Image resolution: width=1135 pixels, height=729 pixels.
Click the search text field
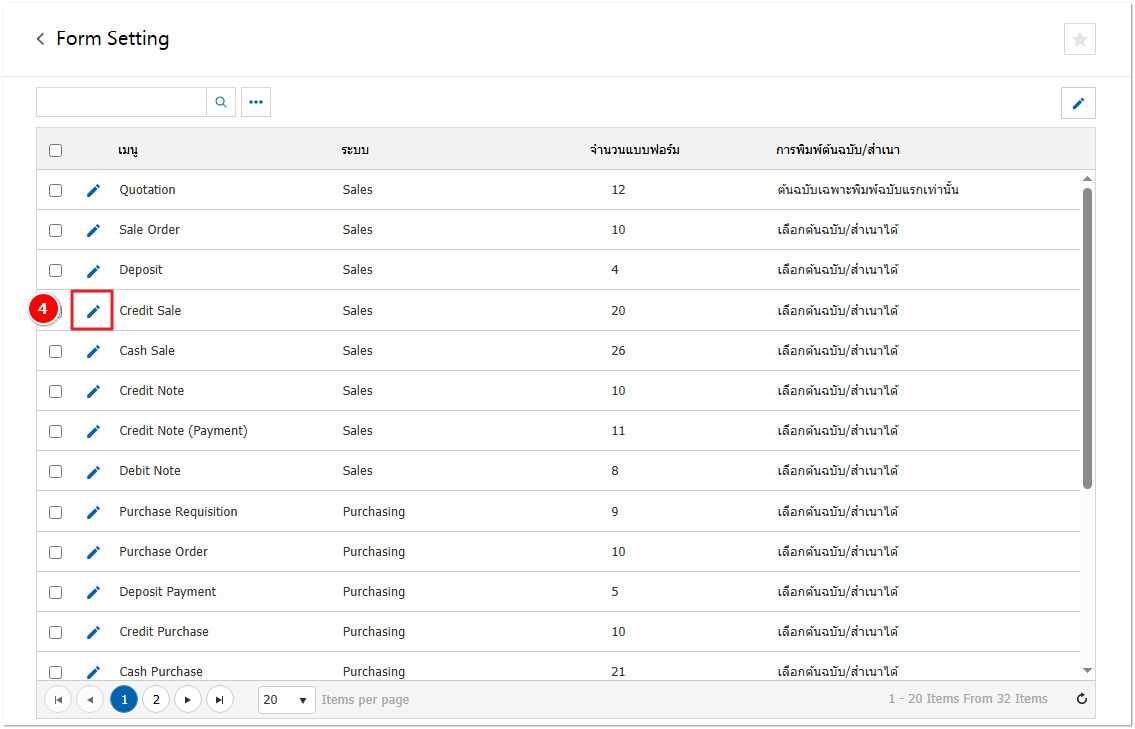121,102
